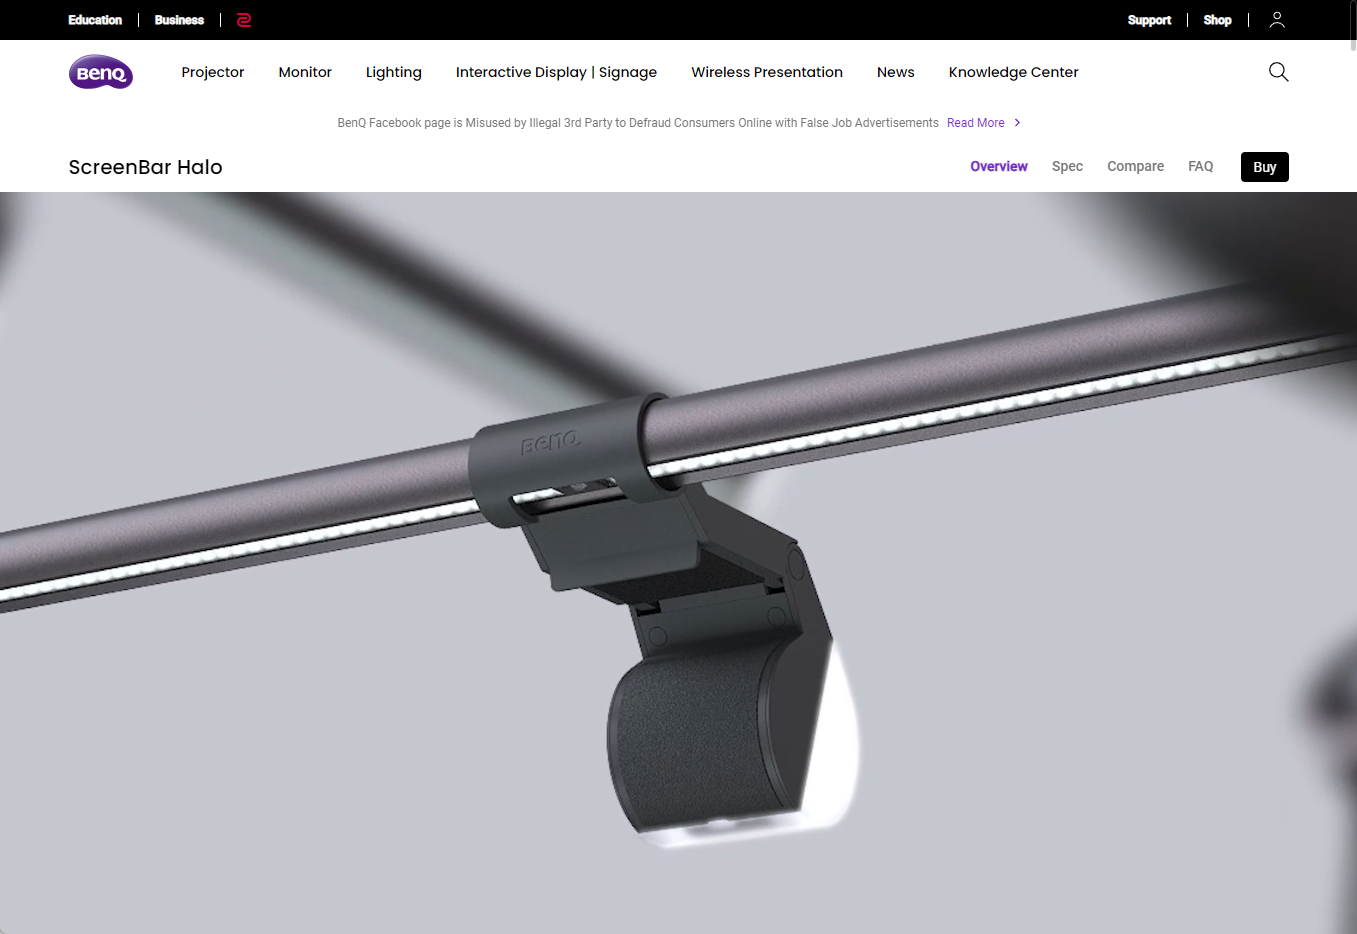The height and width of the screenshot is (934, 1357).
Task: Click the BenQ Facebook page notice text
Action: 638,123
